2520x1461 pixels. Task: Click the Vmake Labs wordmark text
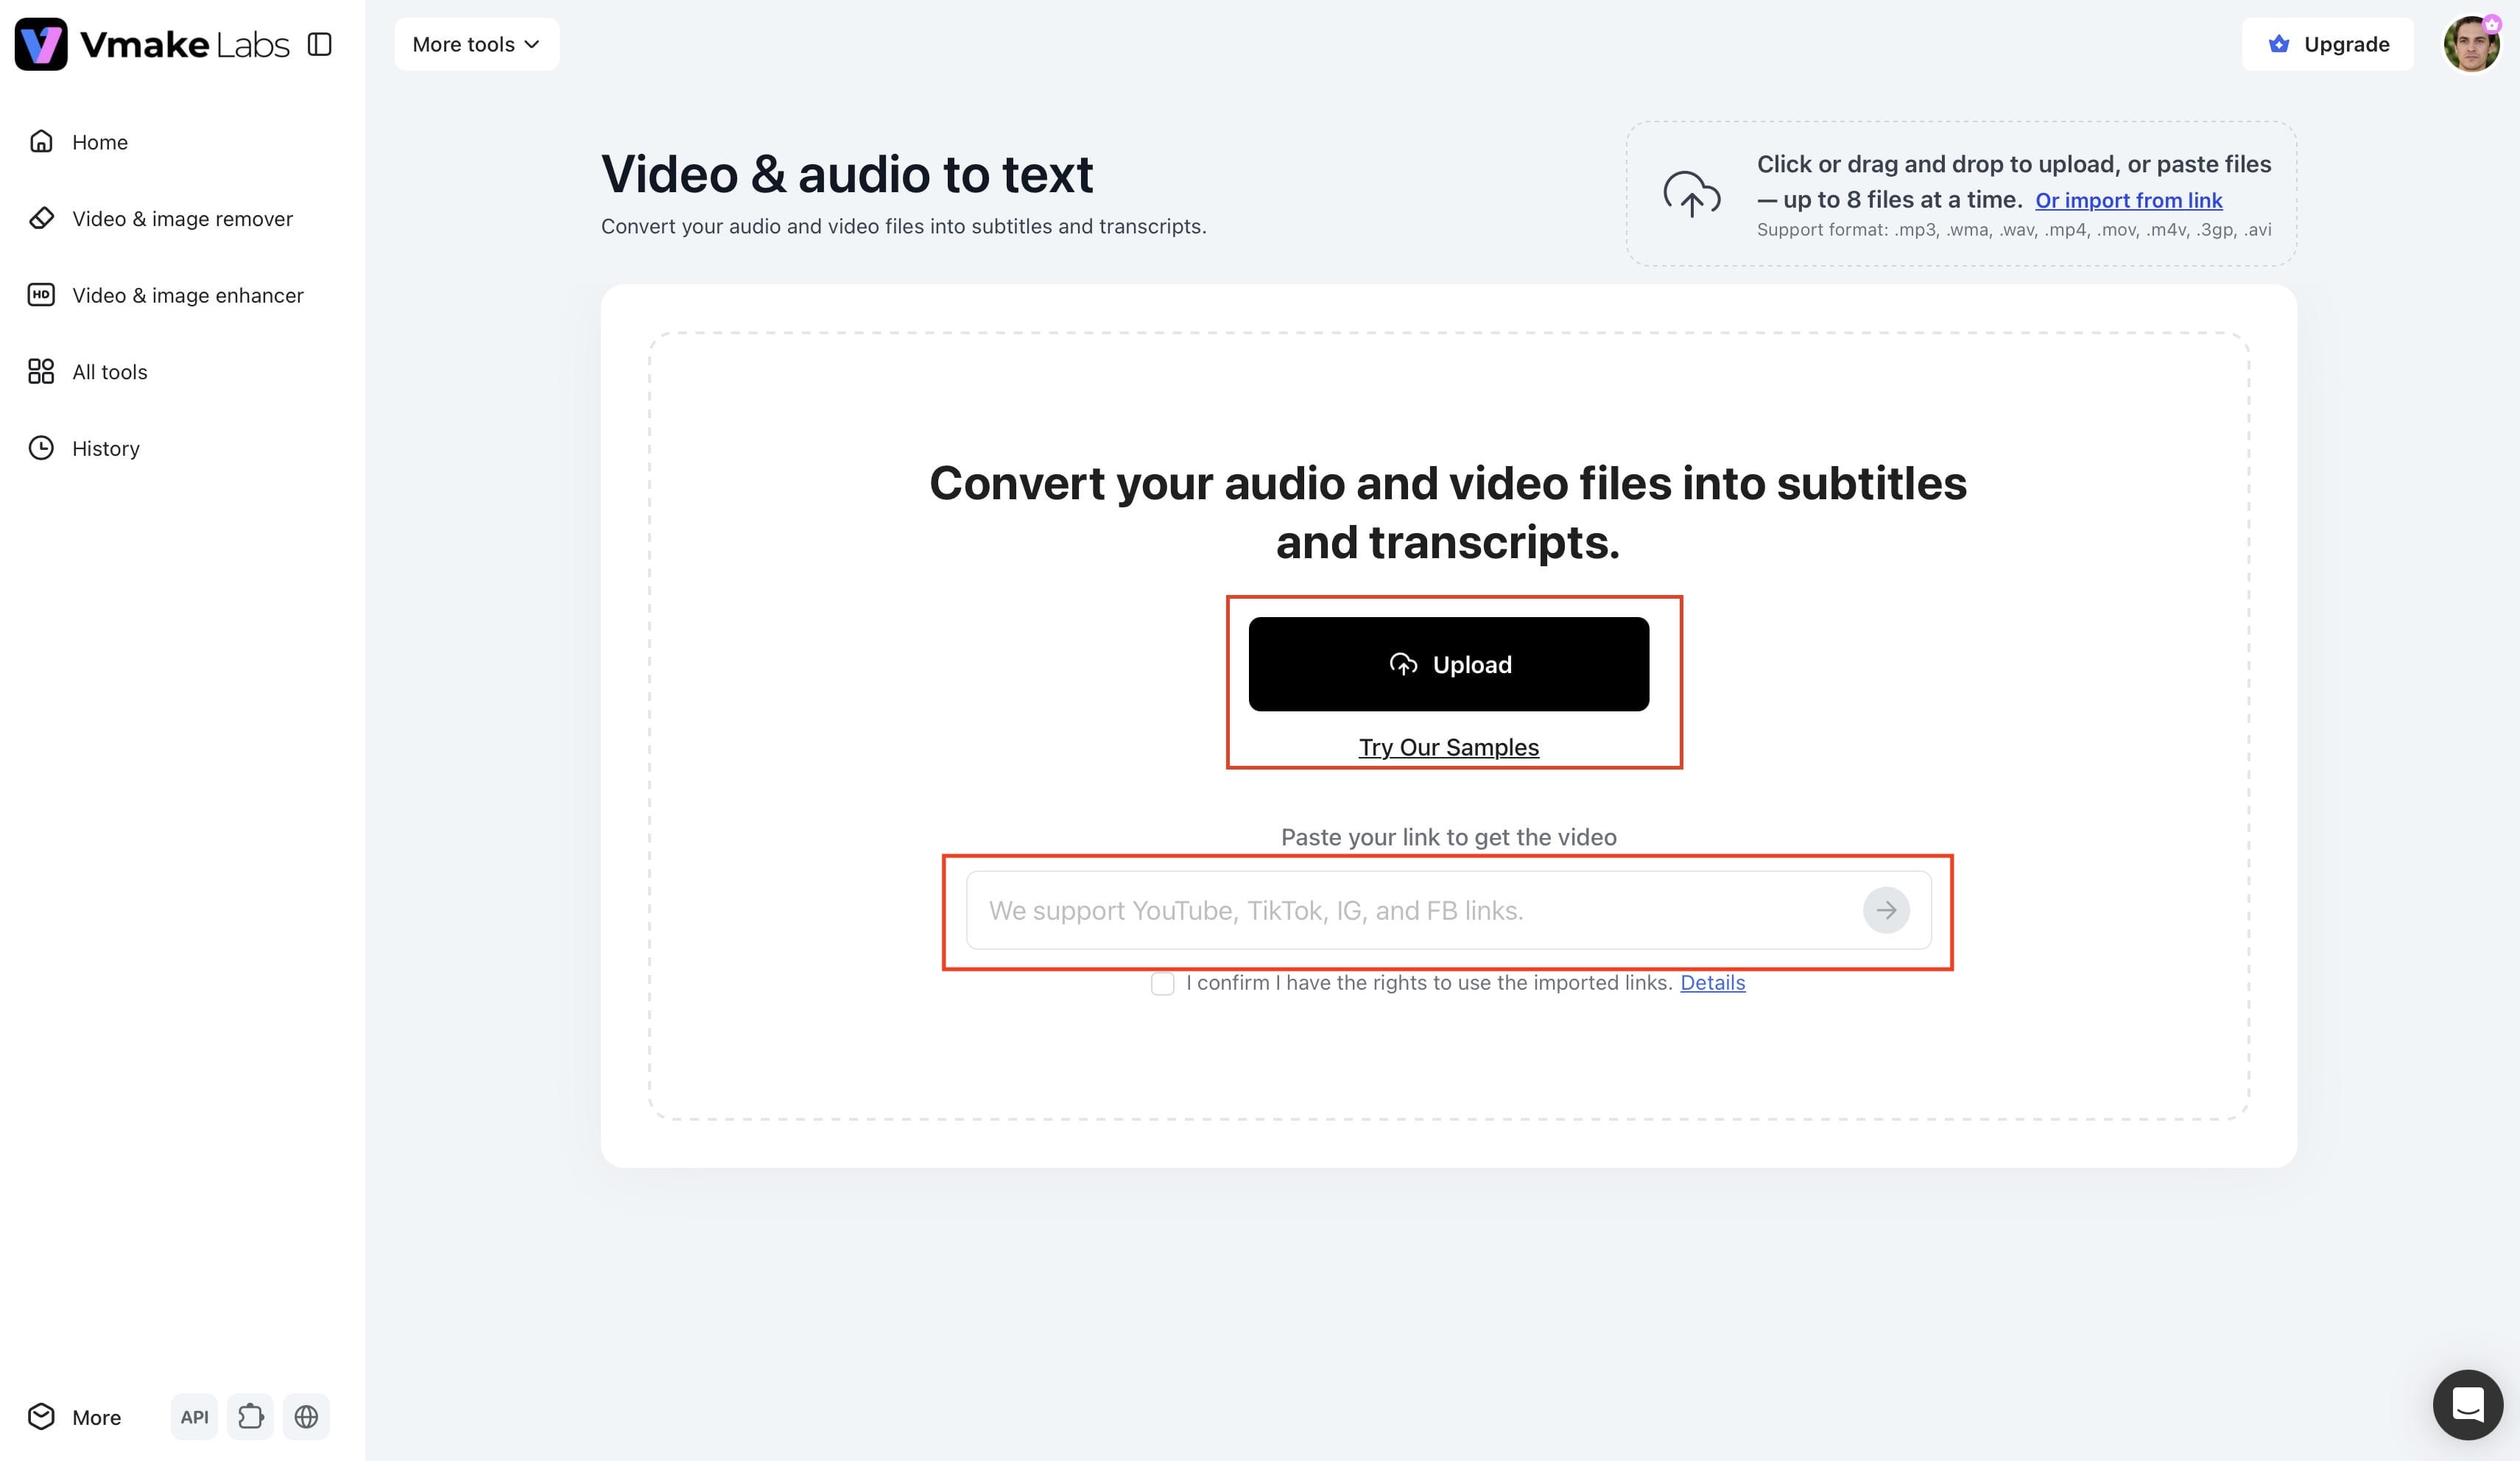coord(185,44)
